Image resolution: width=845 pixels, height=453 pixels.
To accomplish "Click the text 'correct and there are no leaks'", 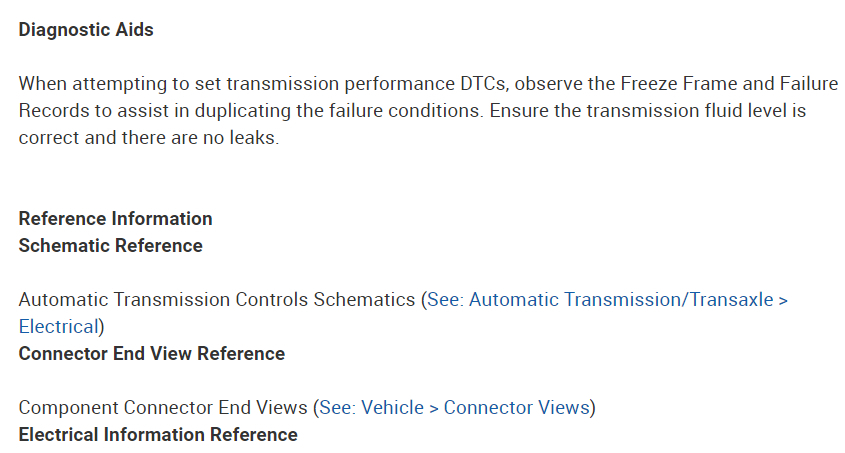I will coord(148,138).
